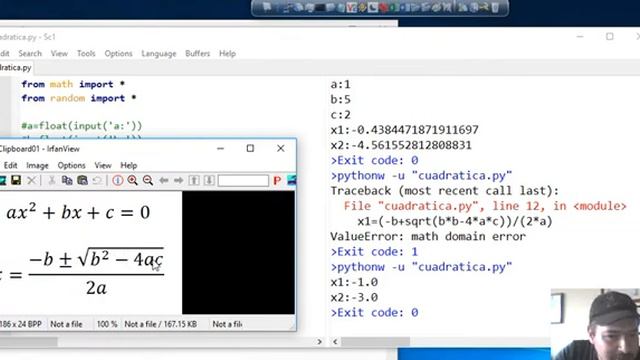
Task: Click the Zoom In magnifier in IrfanView
Action: pos(133,180)
